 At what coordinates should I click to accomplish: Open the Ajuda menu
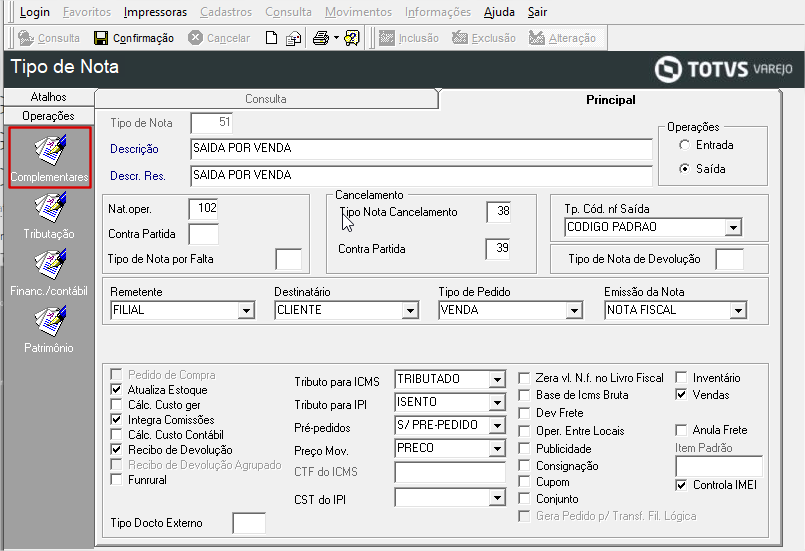pyautogui.click(x=499, y=12)
